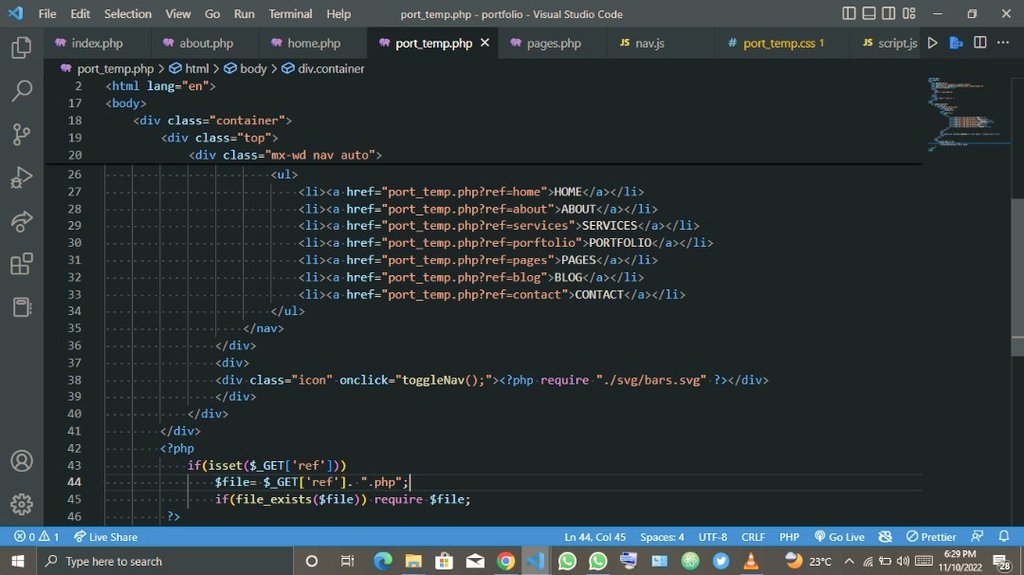This screenshot has height=575, width=1024.
Task: Open the Spaces: 4 indentation selector
Action: point(662,536)
